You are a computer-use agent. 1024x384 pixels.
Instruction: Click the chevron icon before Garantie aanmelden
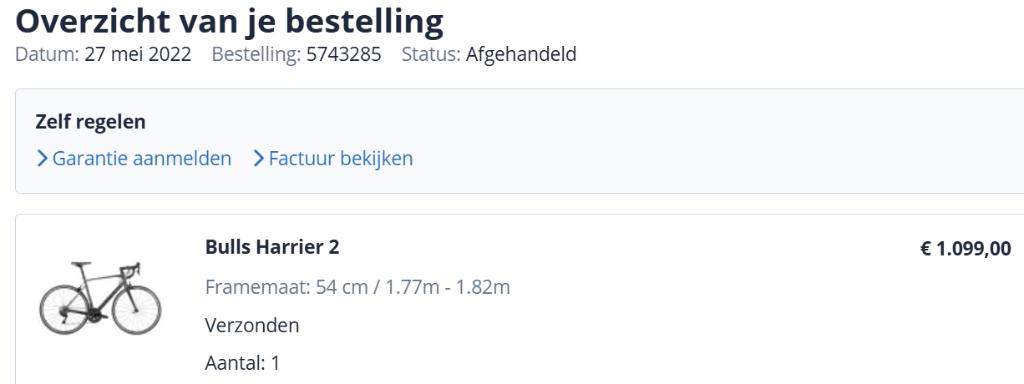tap(42, 159)
